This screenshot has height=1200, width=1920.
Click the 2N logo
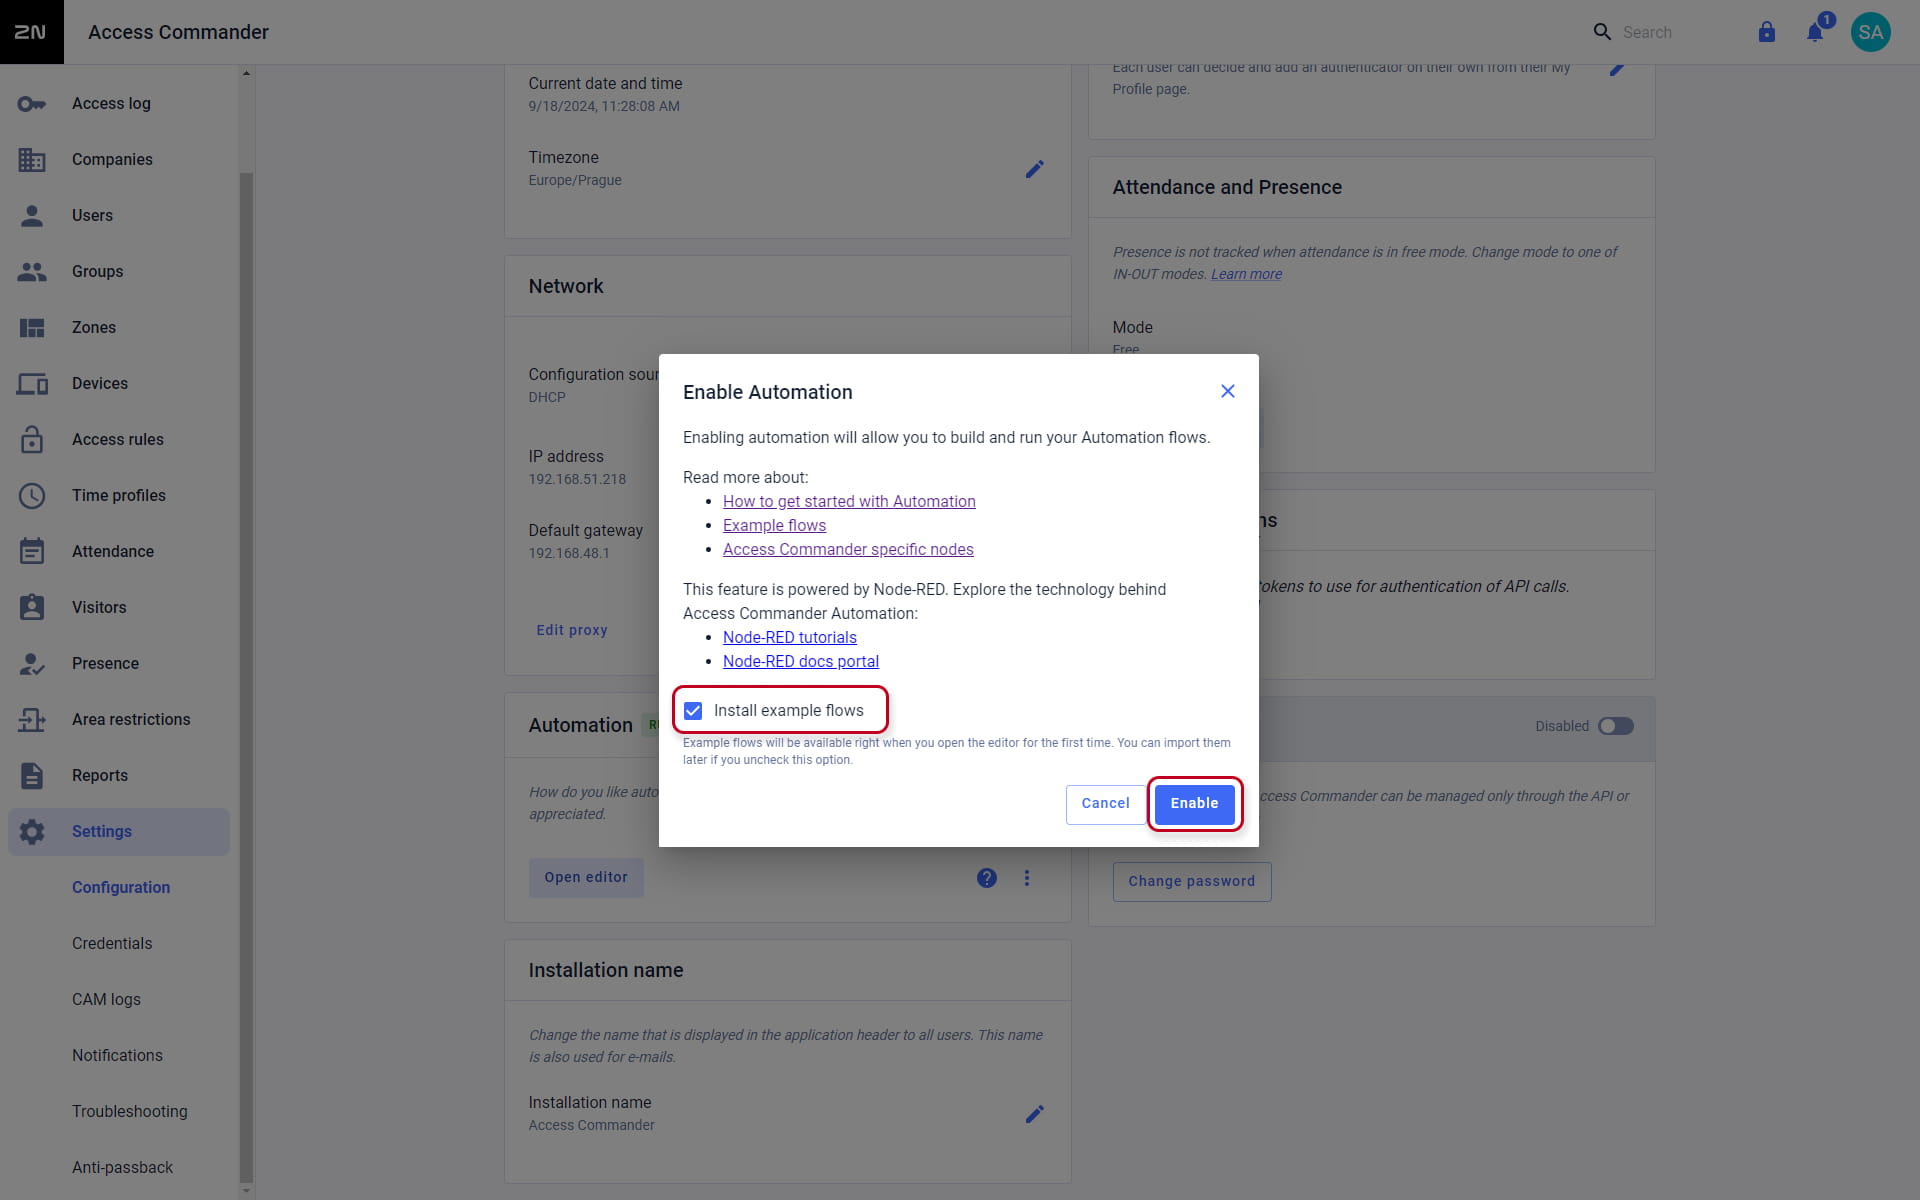click(31, 32)
